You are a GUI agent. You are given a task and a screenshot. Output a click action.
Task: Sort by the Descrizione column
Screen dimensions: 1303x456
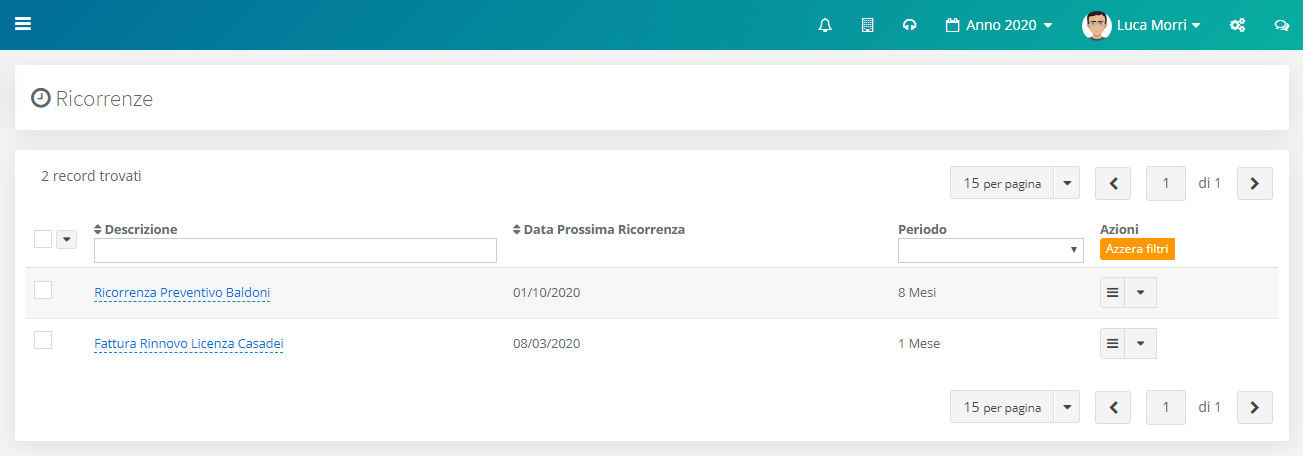point(136,229)
